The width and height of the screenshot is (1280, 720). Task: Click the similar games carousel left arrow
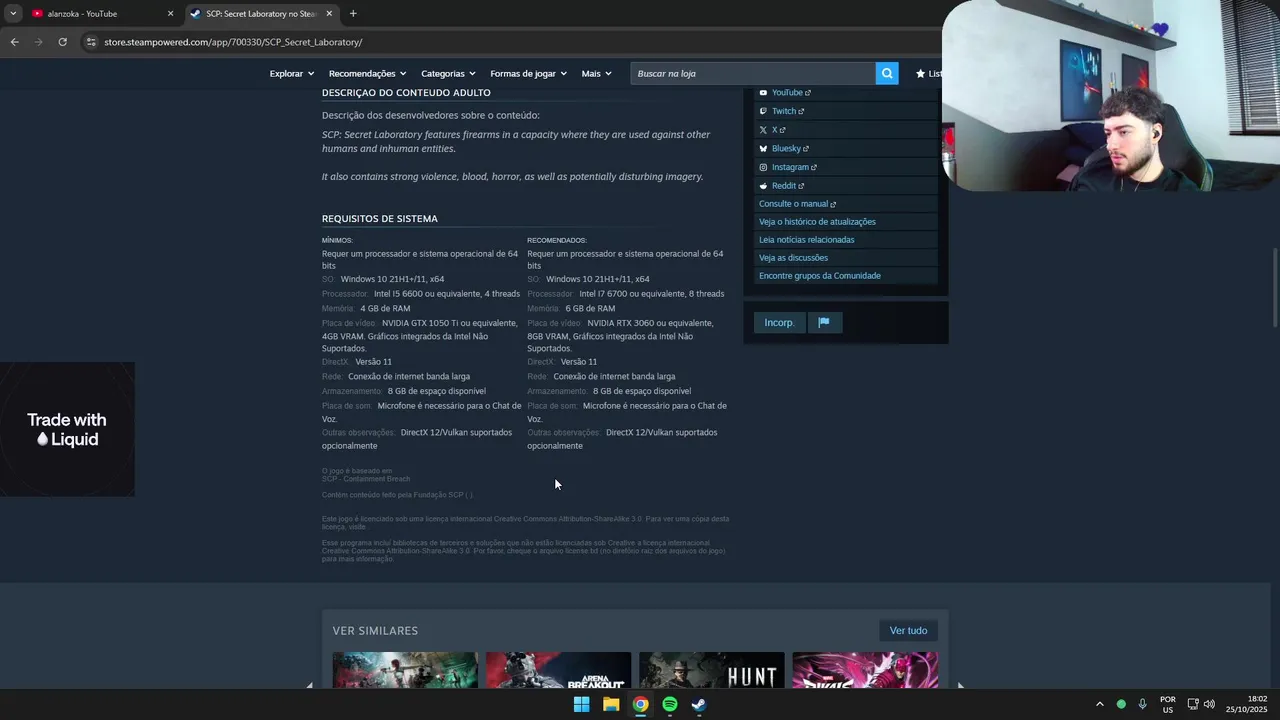tap(309, 685)
